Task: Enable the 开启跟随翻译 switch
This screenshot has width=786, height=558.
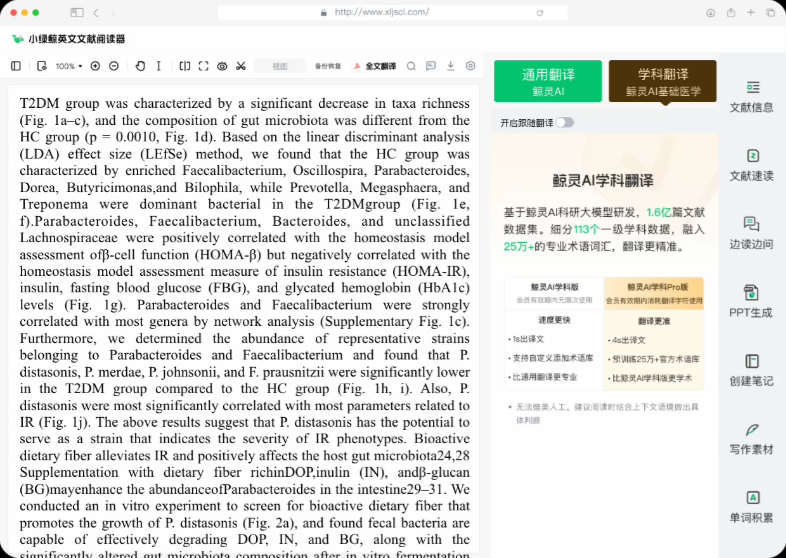Action: pyautogui.click(x=565, y=122)
